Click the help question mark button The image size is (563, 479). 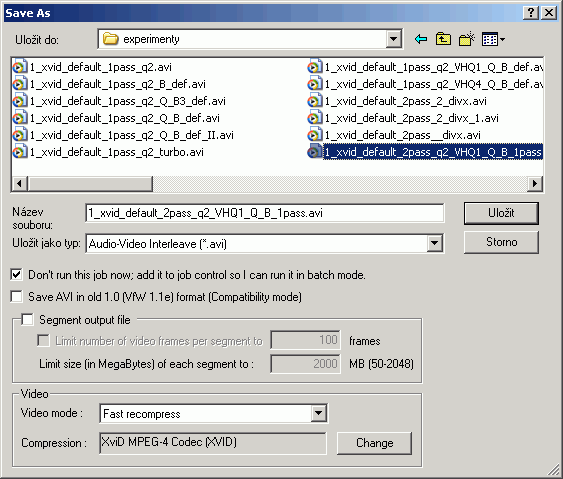point(531,13)
